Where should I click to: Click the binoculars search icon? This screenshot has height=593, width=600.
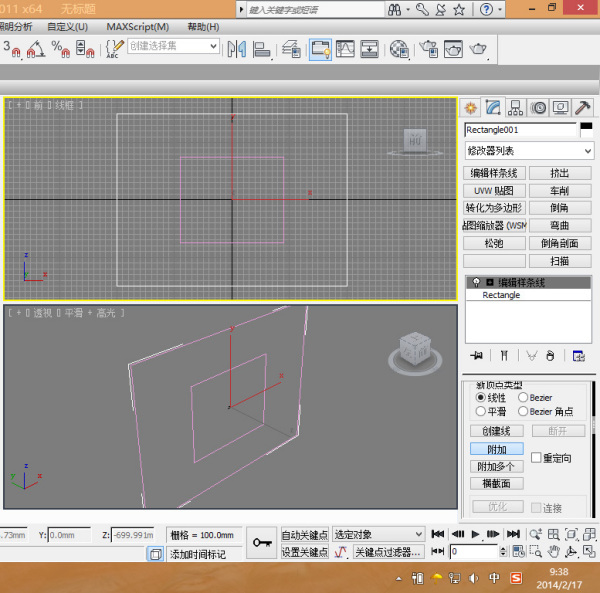[x=394, y=10]
